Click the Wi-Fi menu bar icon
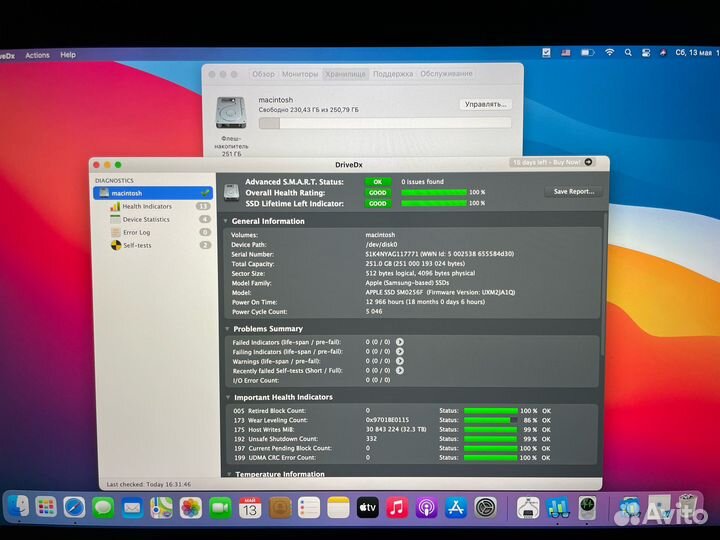 (609, 52)
